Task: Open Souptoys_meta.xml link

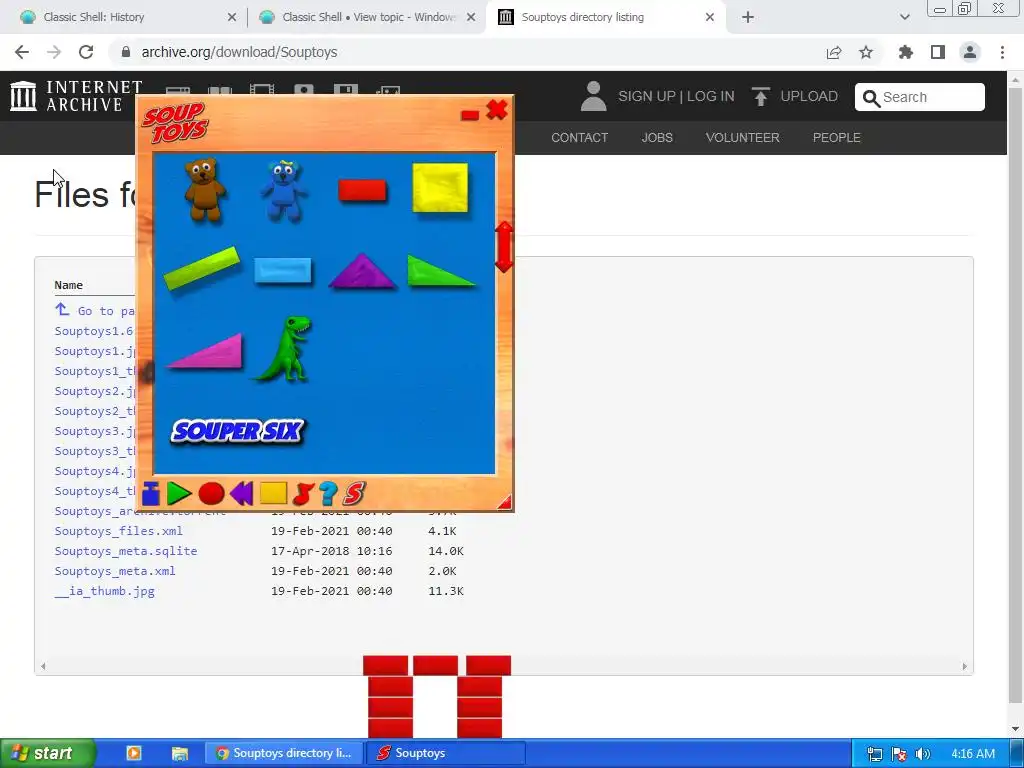Action: 115,571
